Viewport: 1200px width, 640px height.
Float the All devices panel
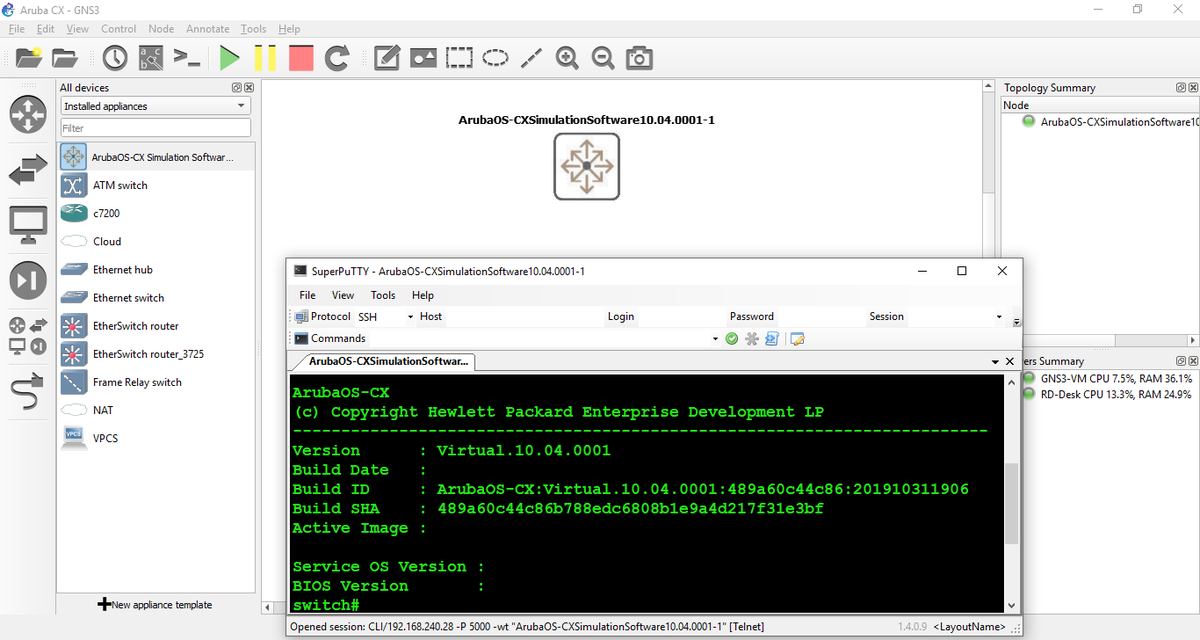(237, 88)
